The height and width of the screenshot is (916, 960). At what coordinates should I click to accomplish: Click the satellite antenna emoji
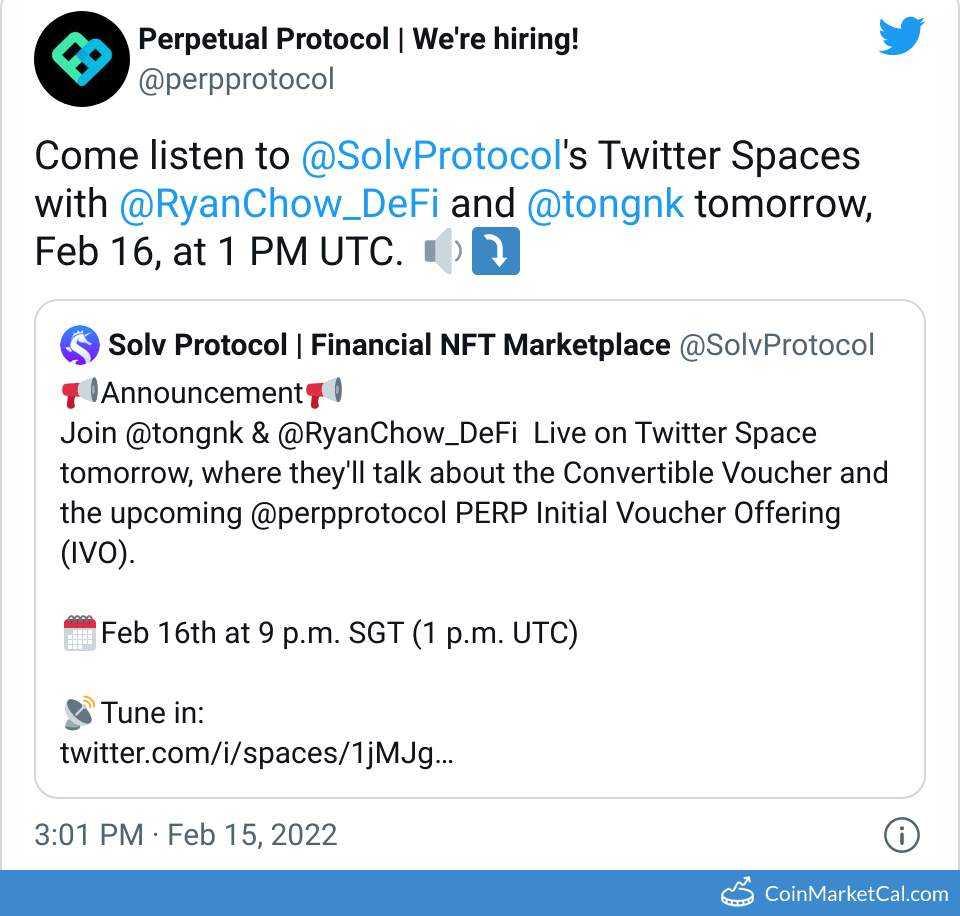[79, 713]
